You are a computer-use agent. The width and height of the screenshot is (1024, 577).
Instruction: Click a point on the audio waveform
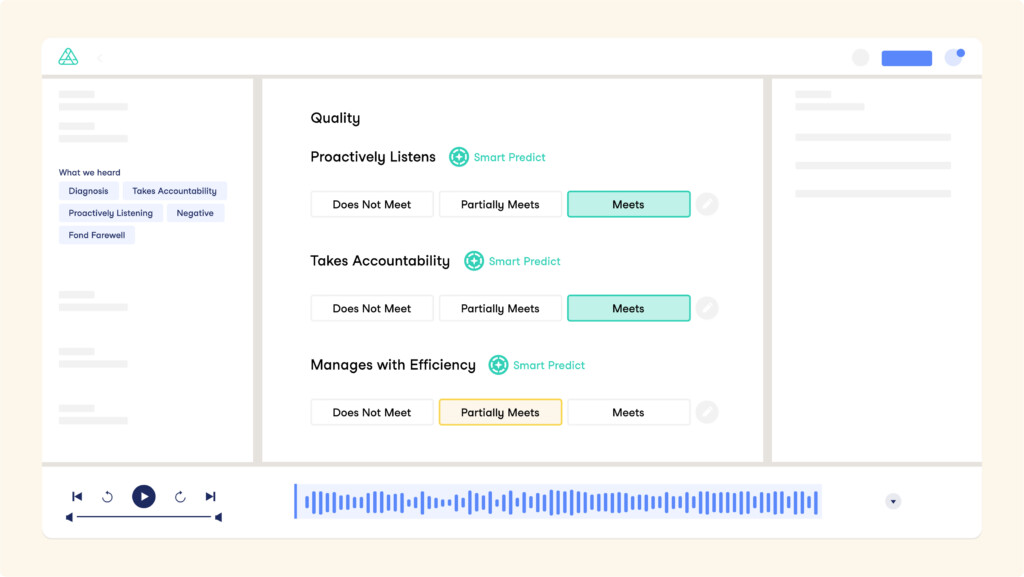click(556, 500)
